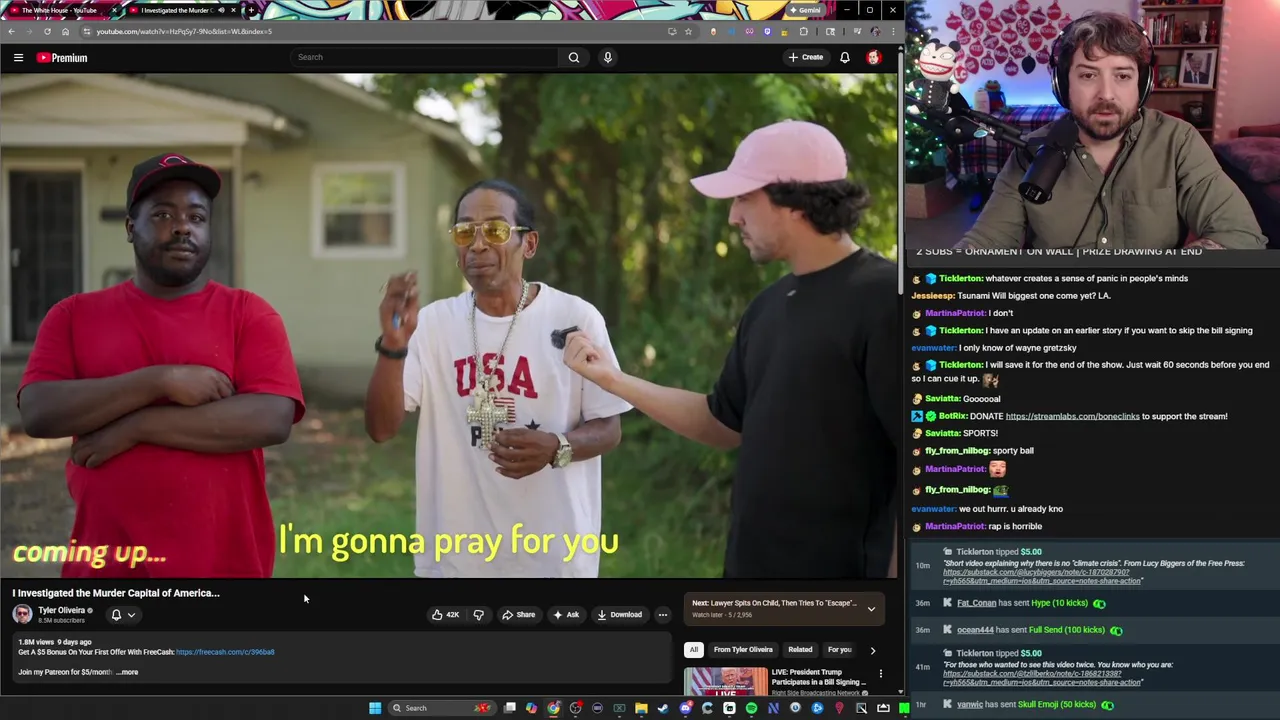1280x720 pixels.
Task: Click the Create button
Action: [806, 57]
